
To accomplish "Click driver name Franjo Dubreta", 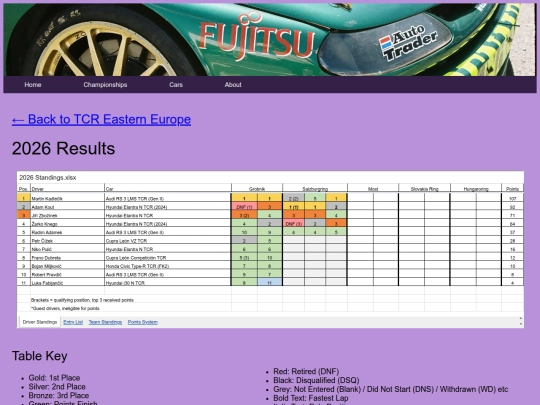I will 46,258.
